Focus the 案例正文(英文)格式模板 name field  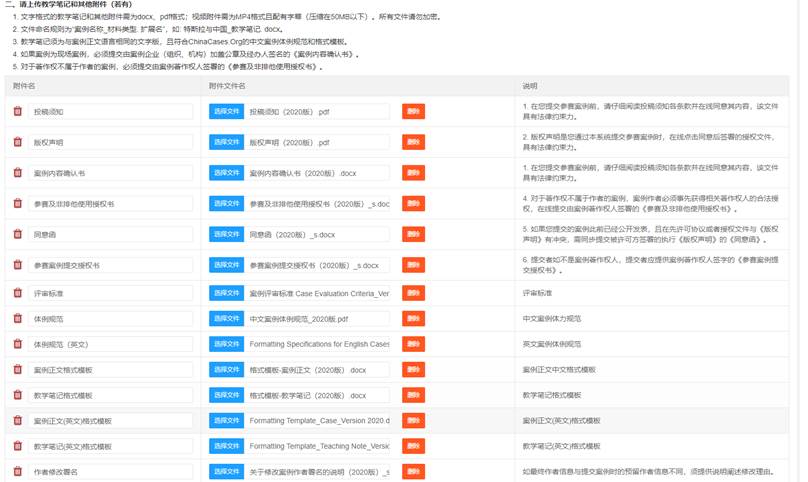110,420
